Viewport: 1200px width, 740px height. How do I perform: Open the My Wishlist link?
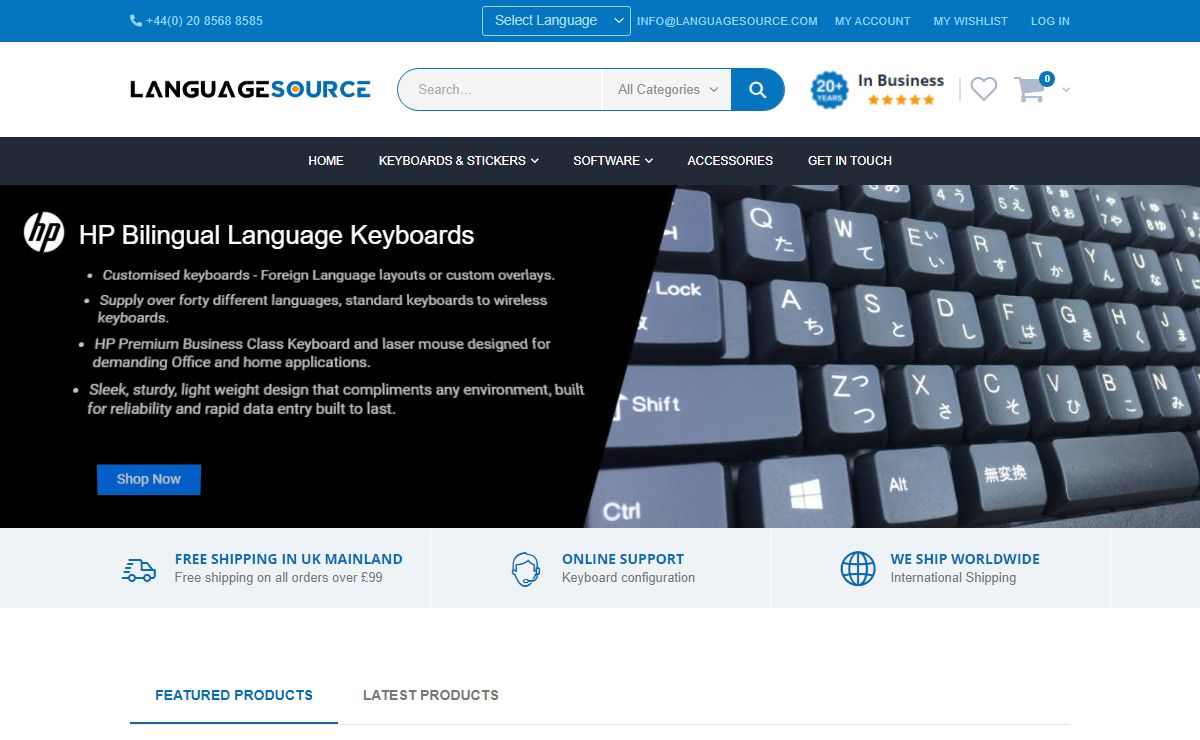(x=971, y=21)
